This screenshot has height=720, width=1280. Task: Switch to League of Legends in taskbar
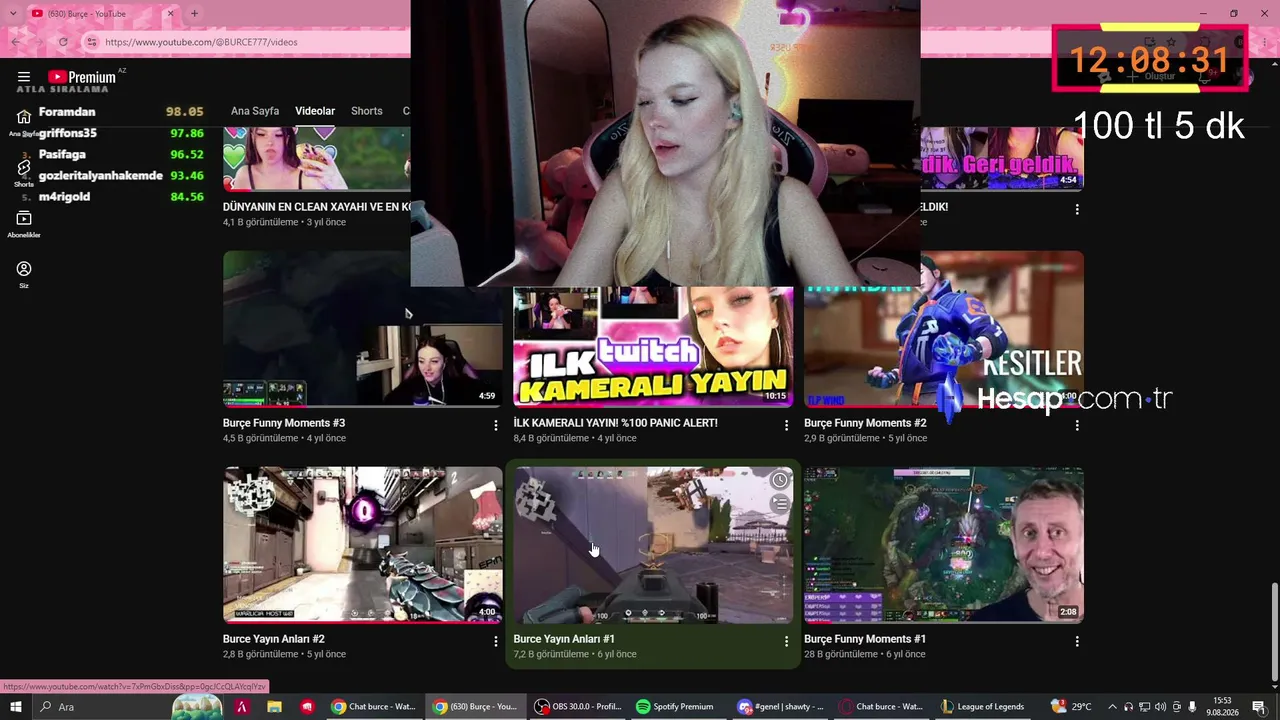[983, 707]
